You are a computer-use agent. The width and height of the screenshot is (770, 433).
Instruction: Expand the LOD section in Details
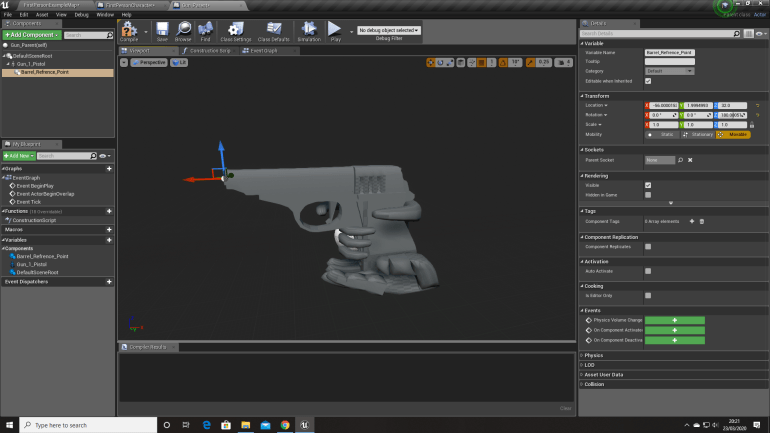589,365
